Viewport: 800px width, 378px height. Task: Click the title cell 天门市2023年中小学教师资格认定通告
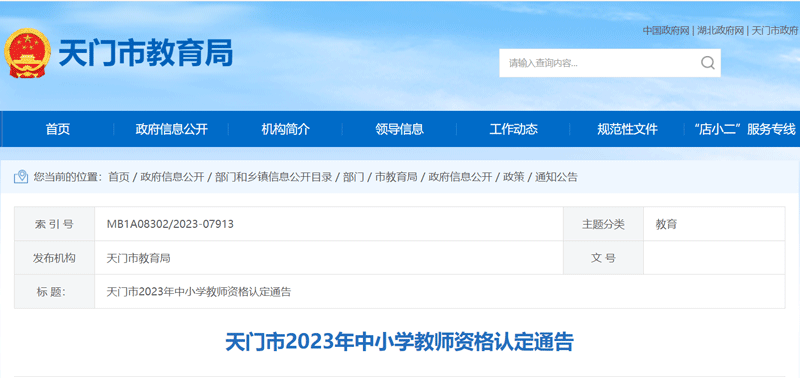(x=440, y=292)
